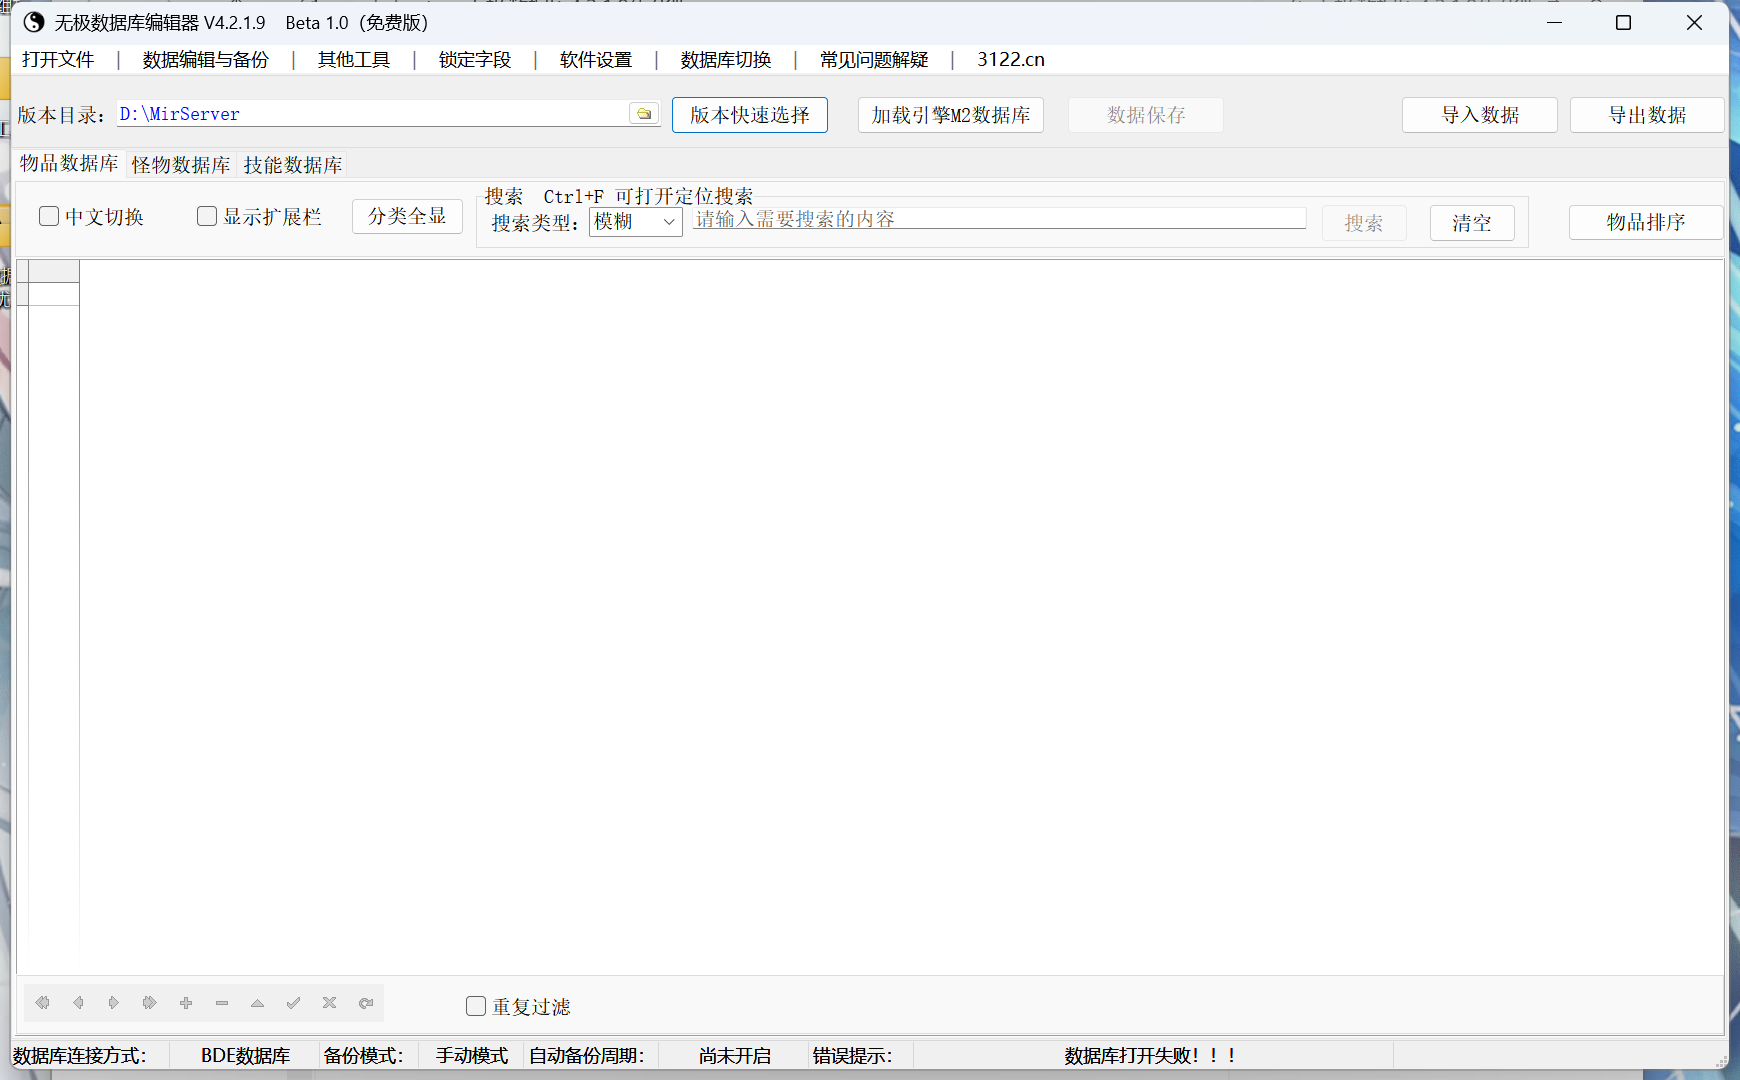The height and width of the screenshot is (1080, 1740).
Task: Enable the 显示扩展栏 checkbox
Action: click(x=206, y=216)
